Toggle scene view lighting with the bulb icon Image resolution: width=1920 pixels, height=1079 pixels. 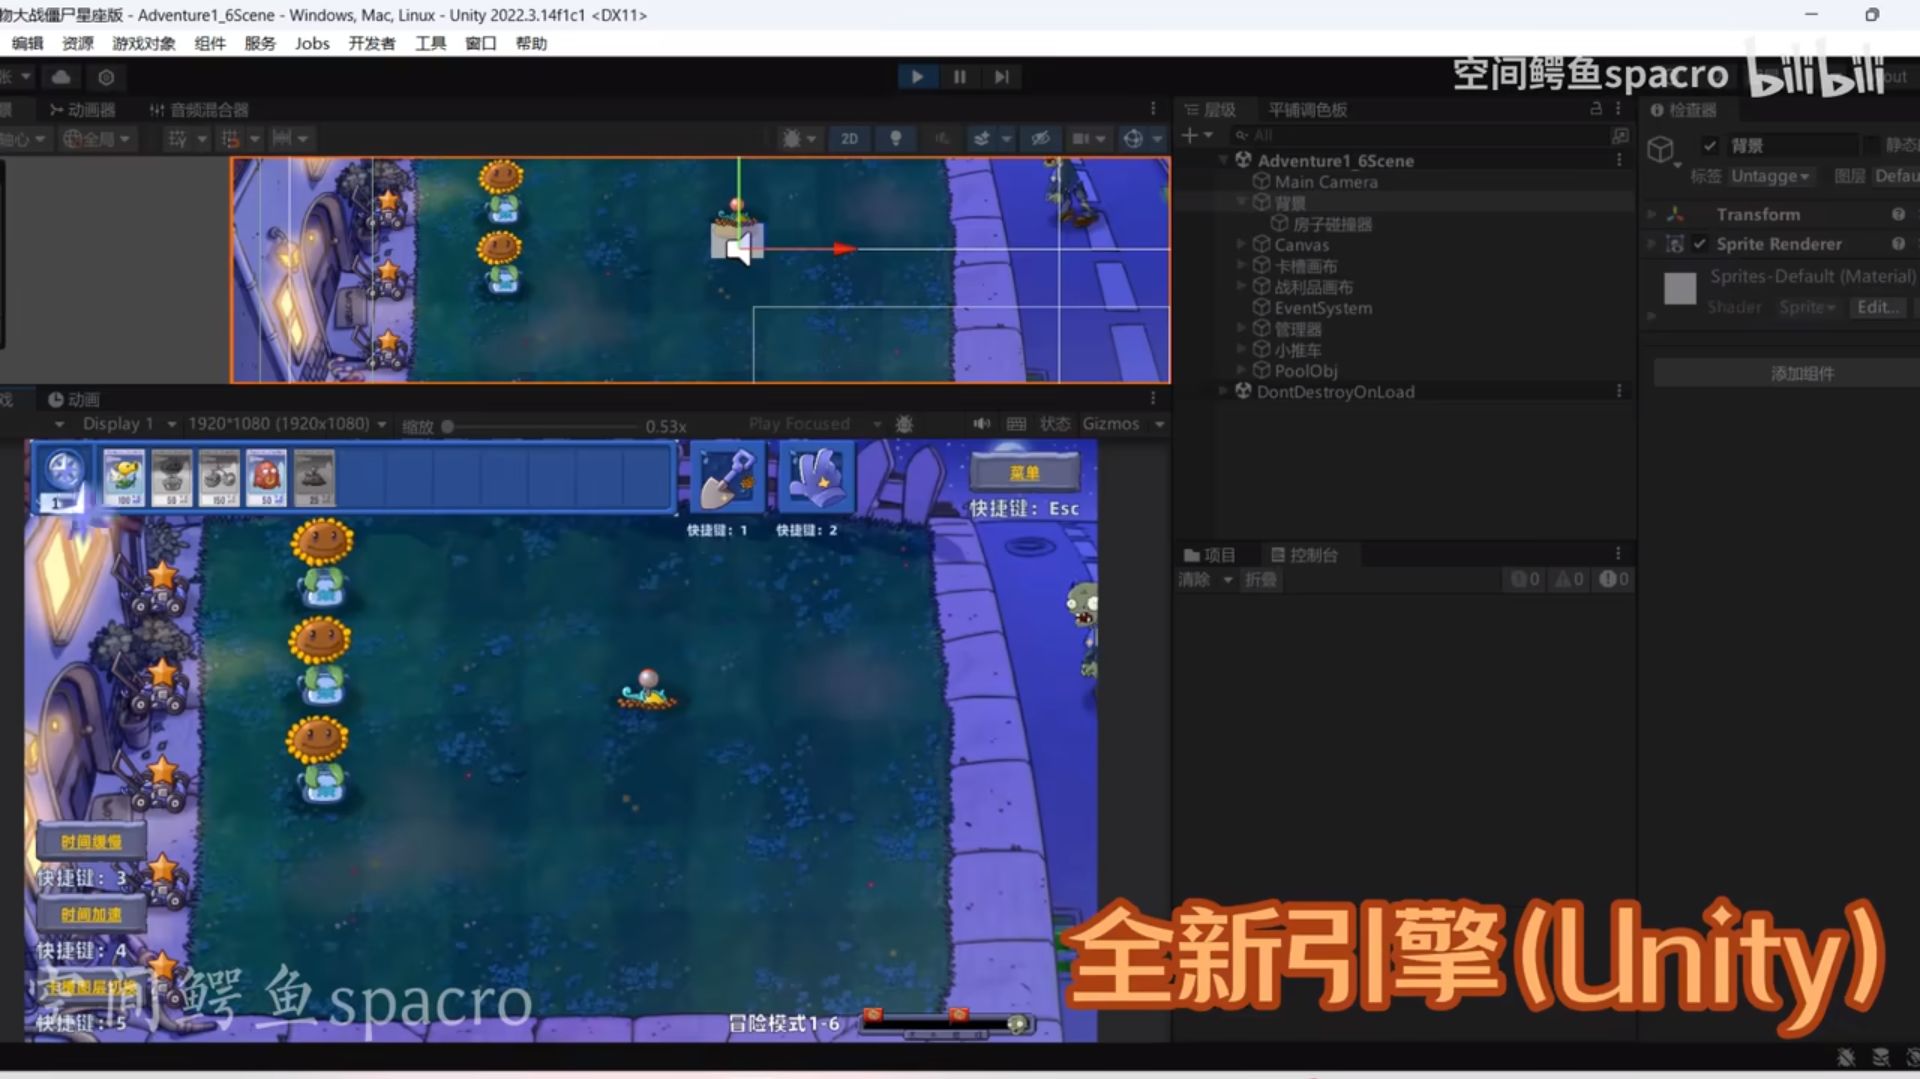point(895,138)
